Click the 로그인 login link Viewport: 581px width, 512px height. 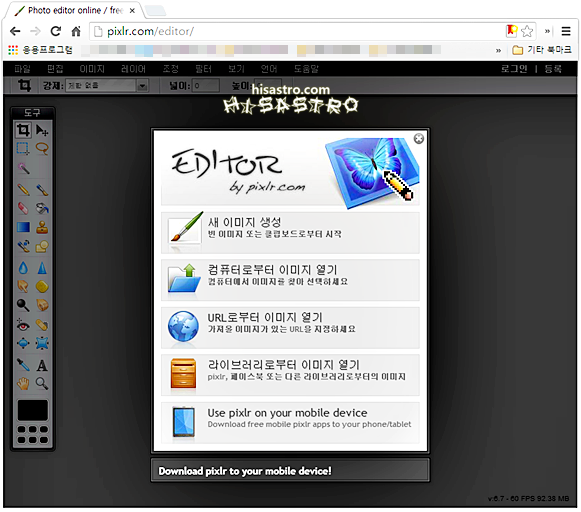514,69
